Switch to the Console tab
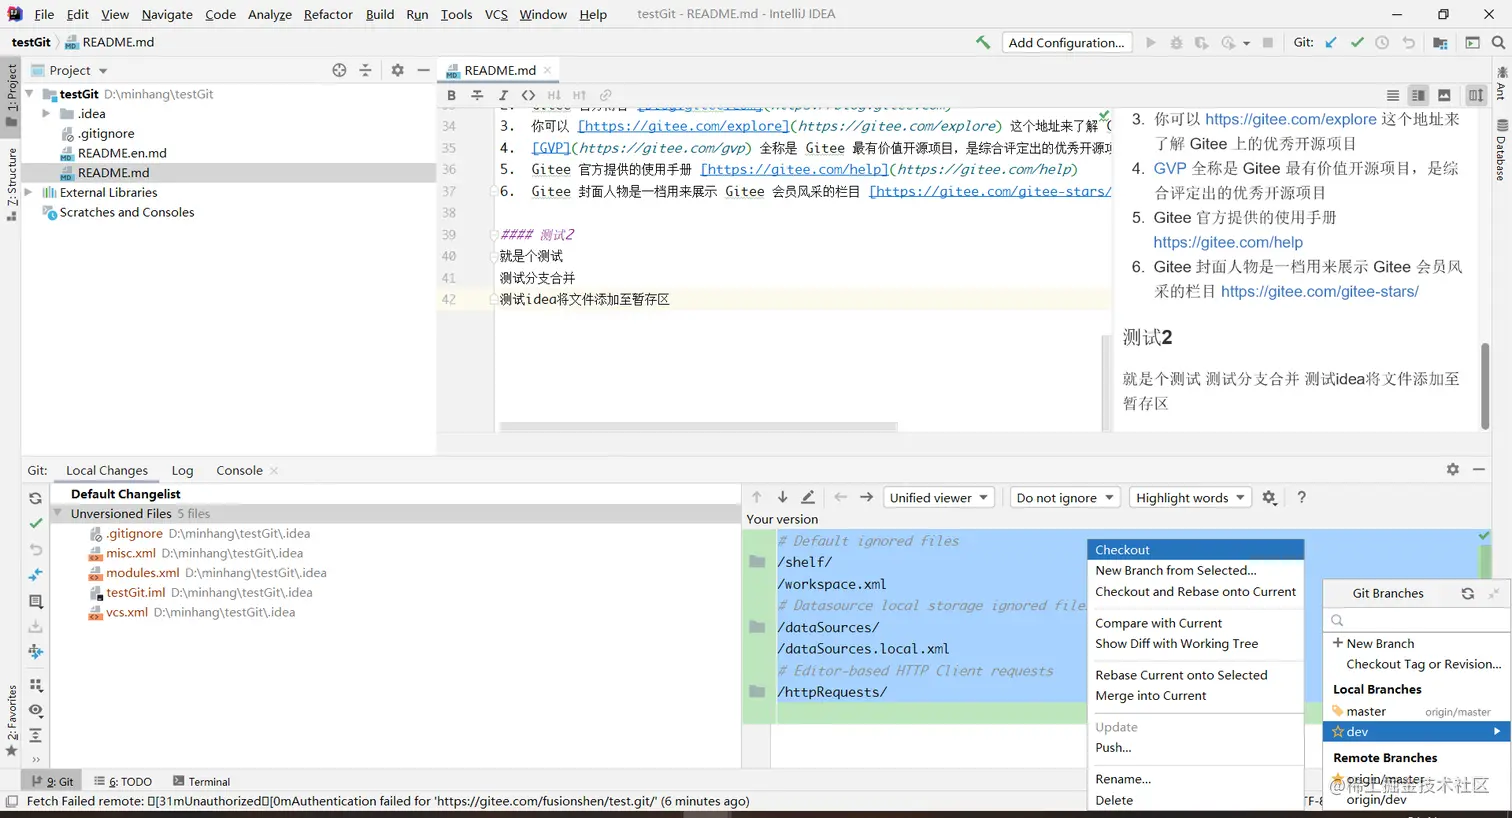 tap(239, 470)
